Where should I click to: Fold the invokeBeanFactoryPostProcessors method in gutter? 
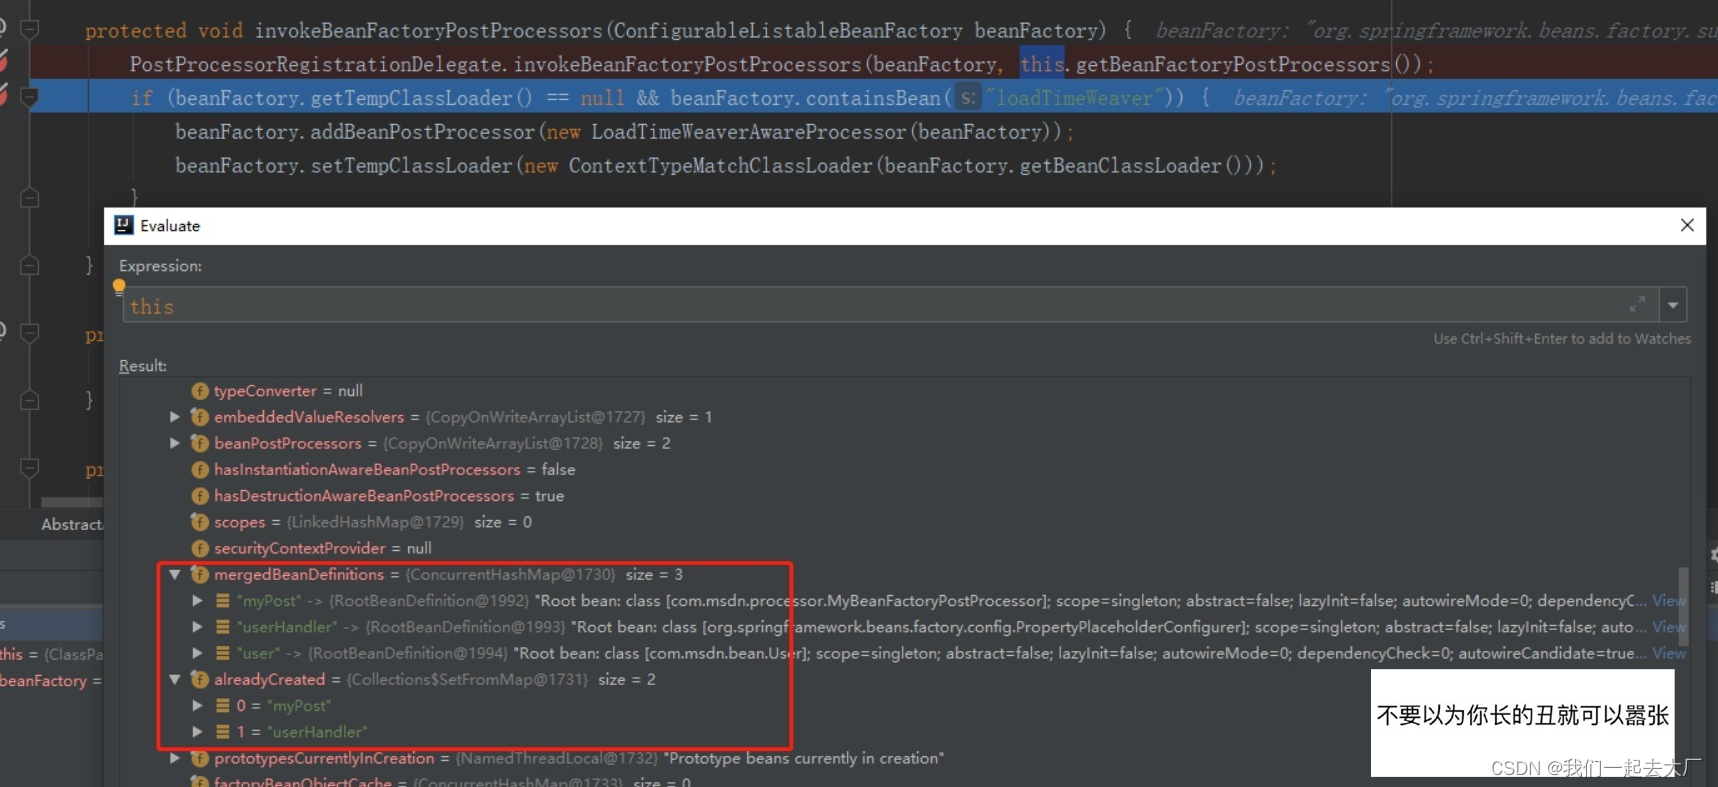30,30
